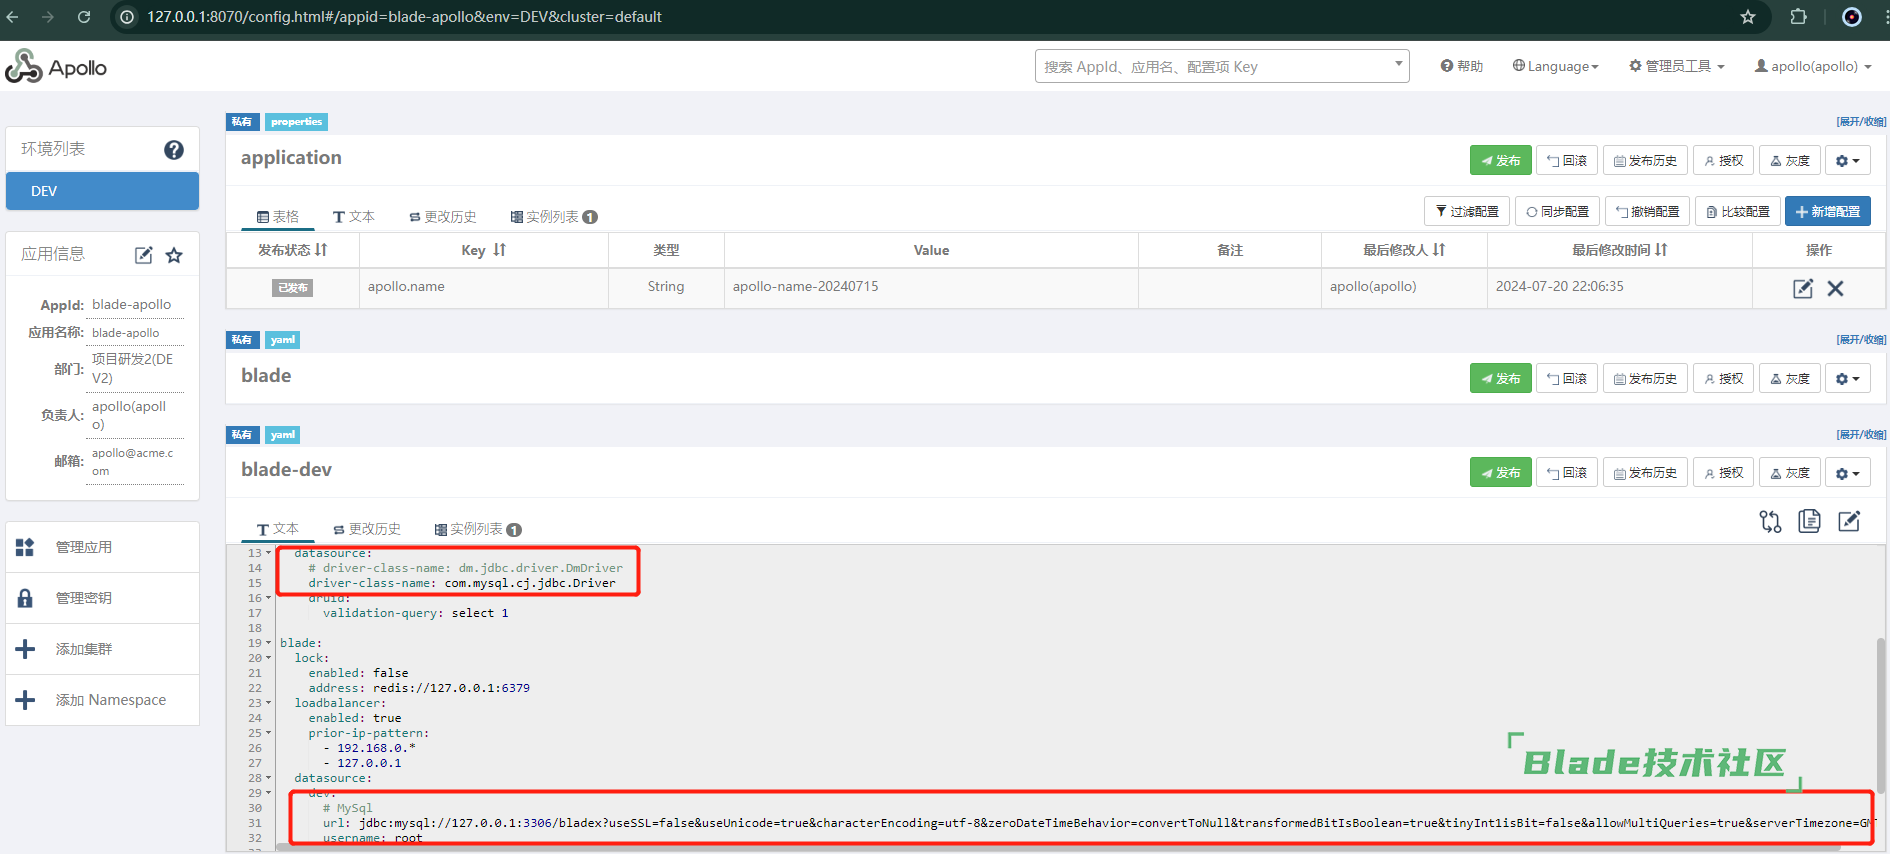
Task: Click 回滚 for blade-dev namespace
Action: point(1567,472)
